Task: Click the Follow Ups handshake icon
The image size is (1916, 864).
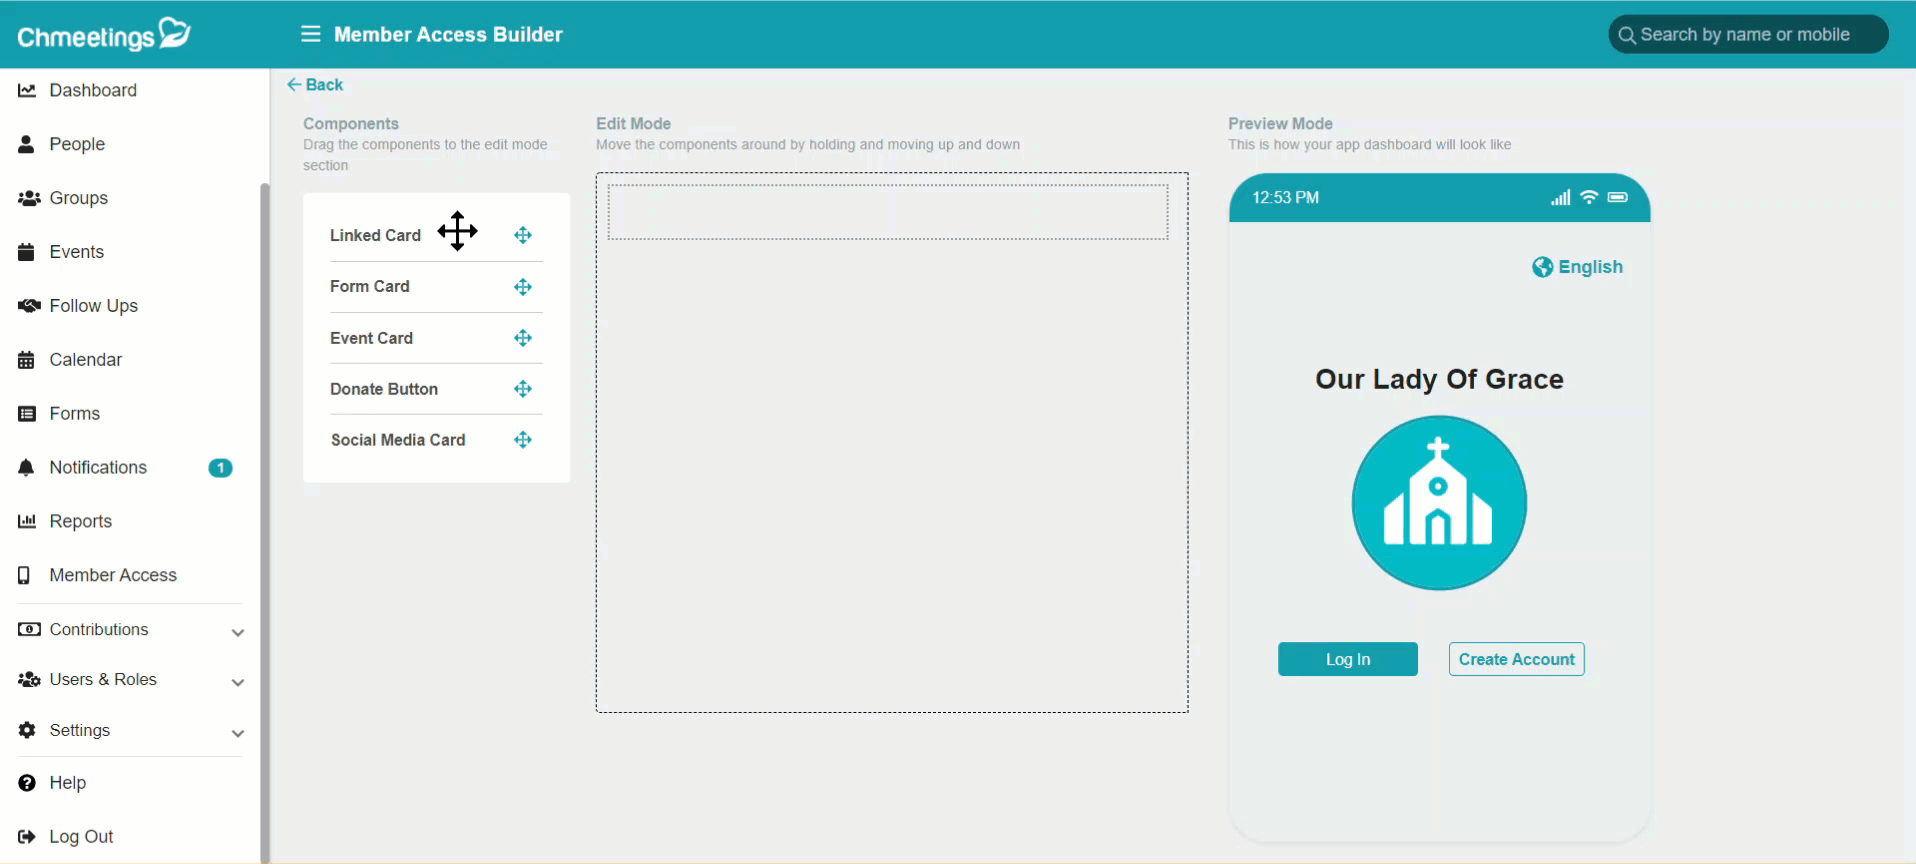Action: pos(29,306)
